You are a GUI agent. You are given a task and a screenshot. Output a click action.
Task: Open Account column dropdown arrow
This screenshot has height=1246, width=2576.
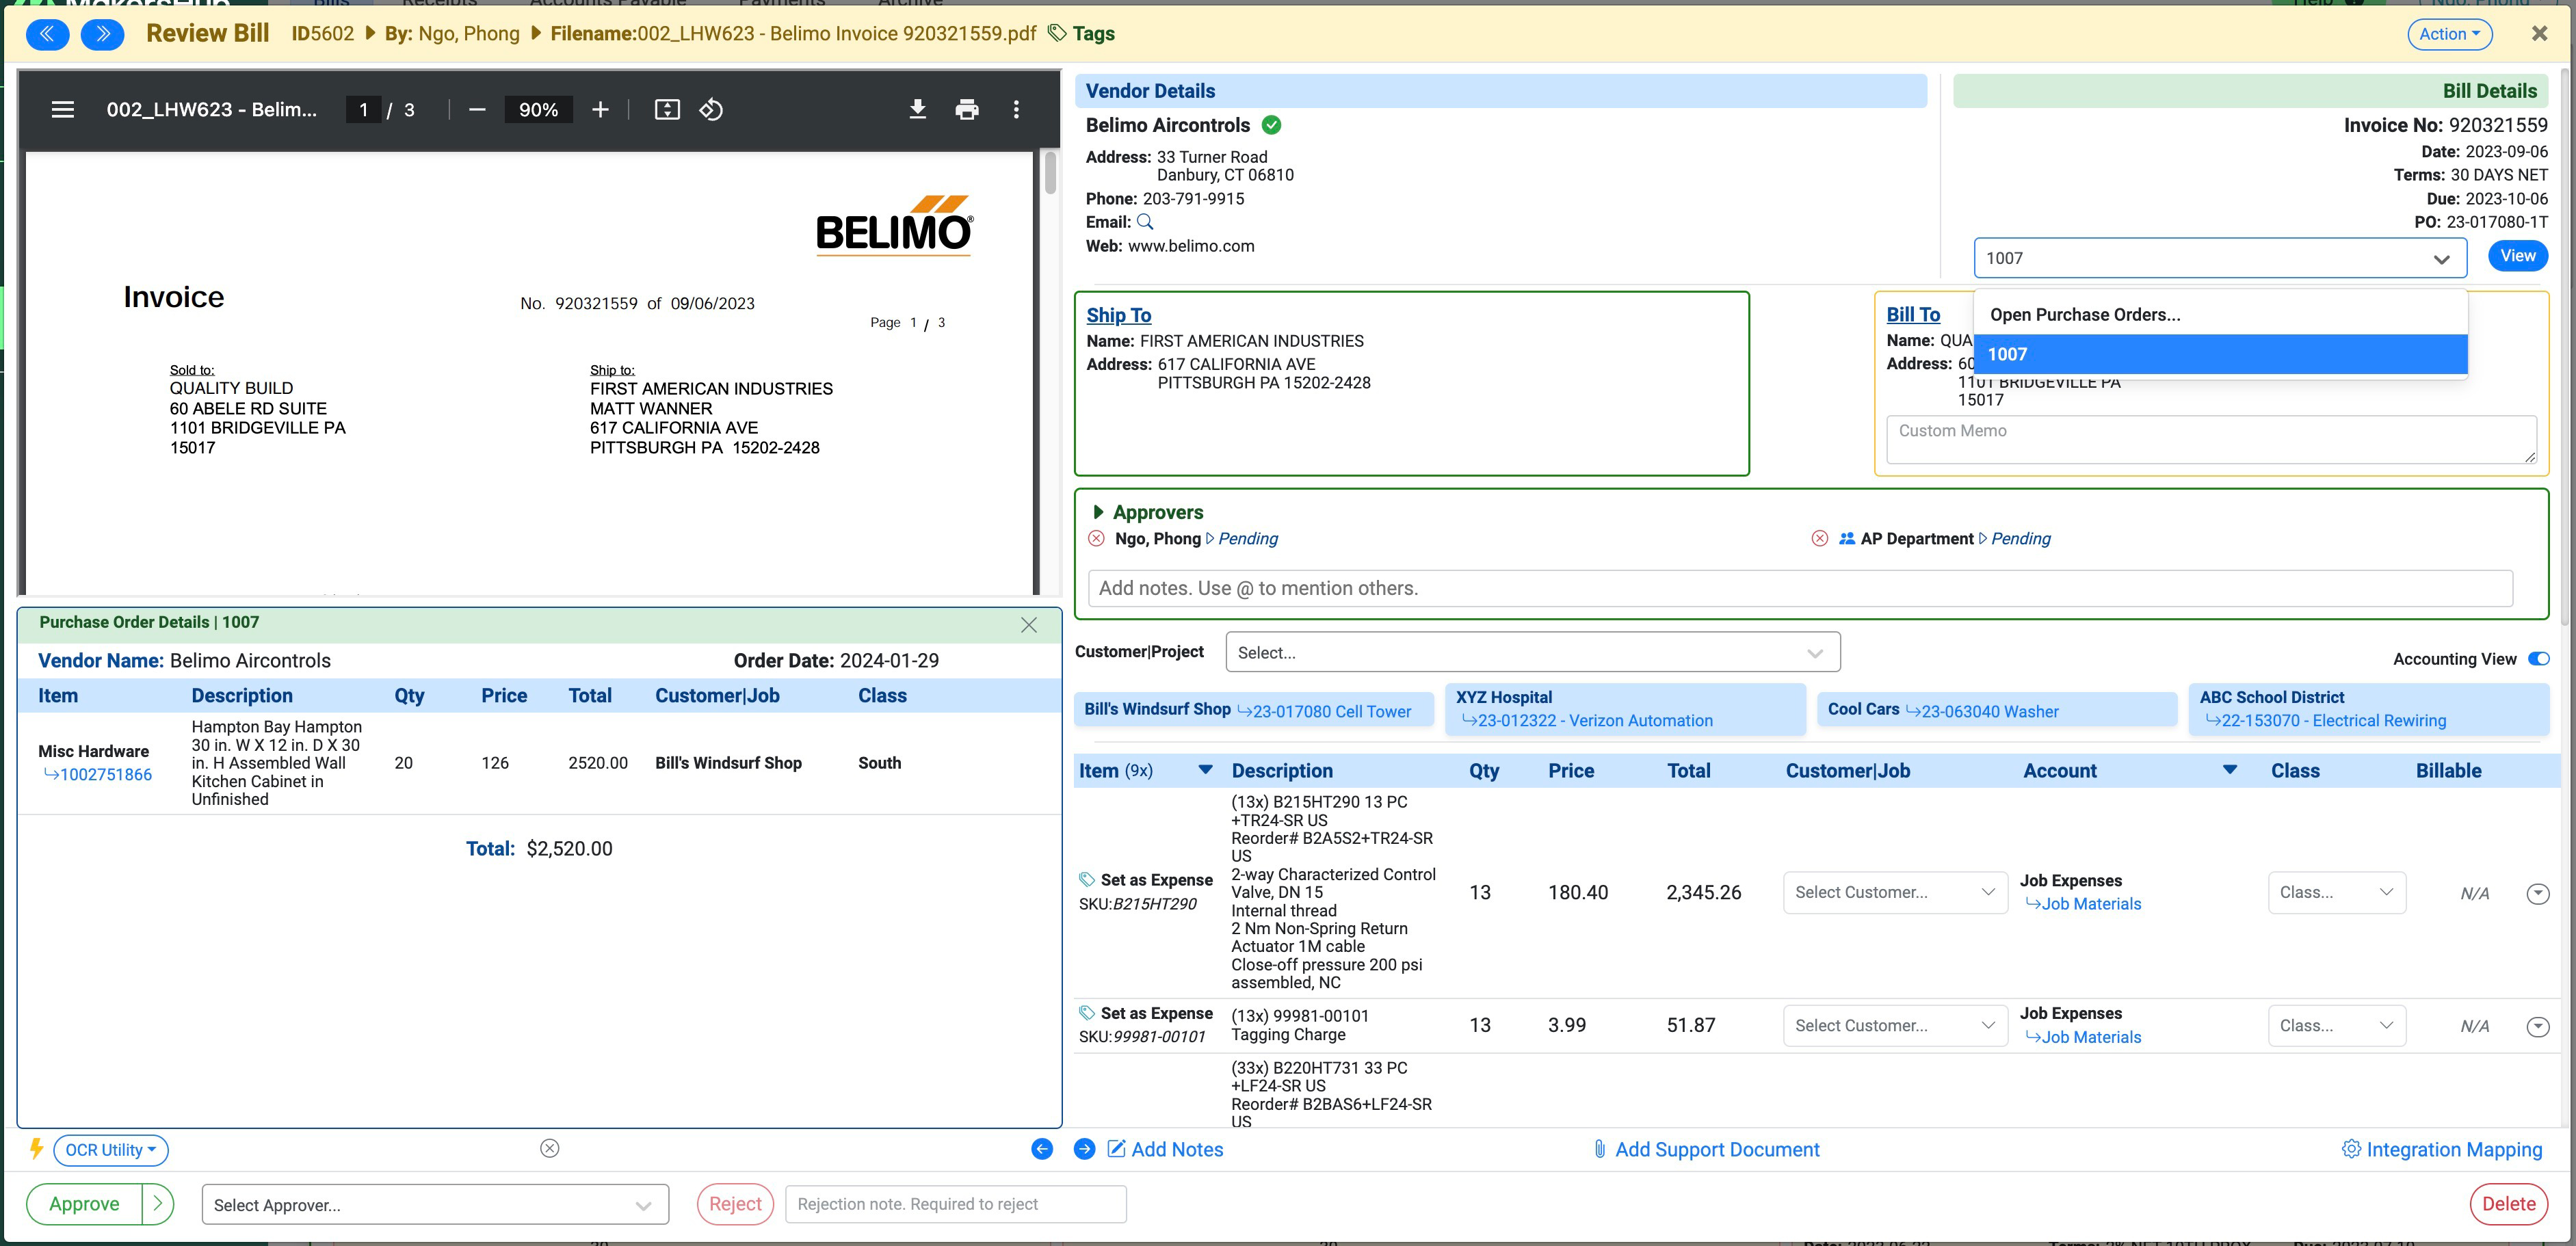(x=2229, y=770)
